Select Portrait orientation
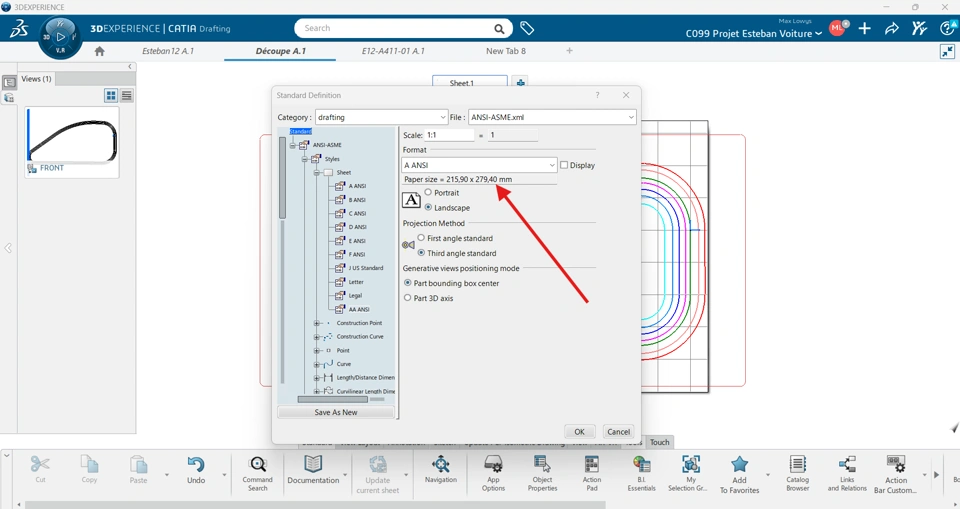960x509 pixels. pos(428,192)
